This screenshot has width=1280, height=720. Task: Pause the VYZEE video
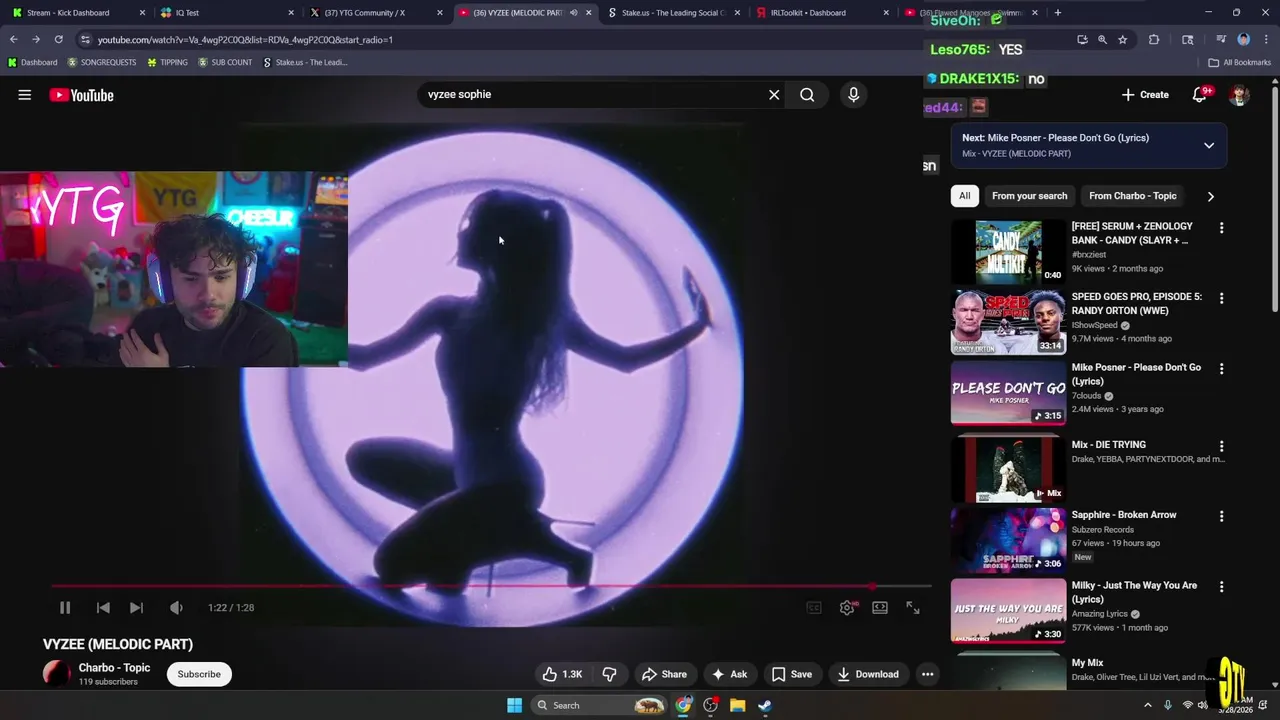[65, 608]
